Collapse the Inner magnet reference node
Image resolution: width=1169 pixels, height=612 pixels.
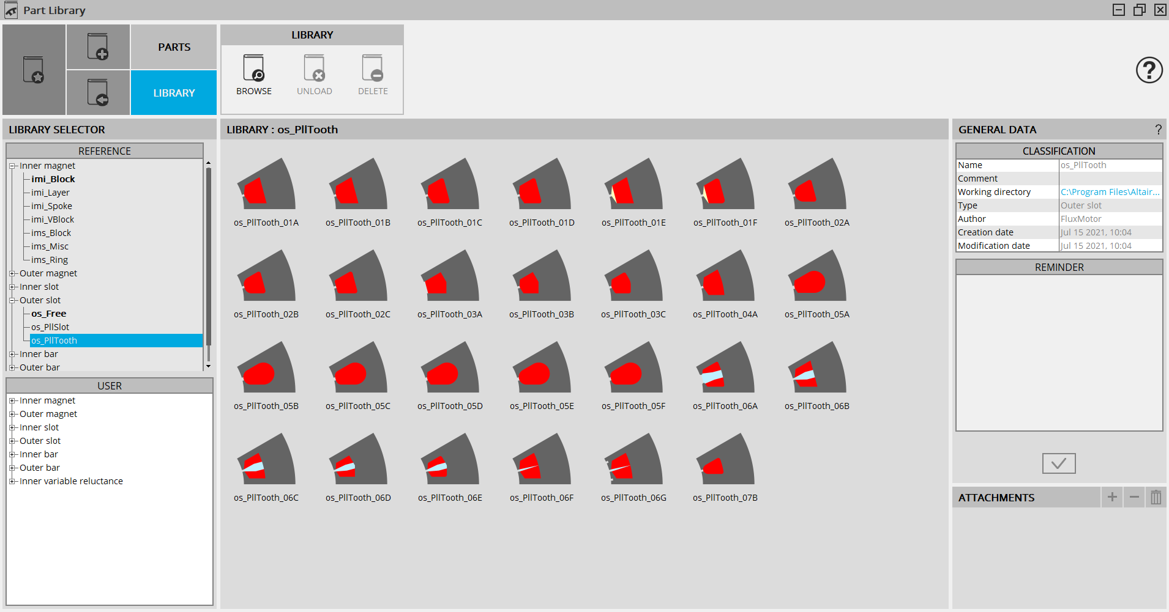click(x=13, y=166)
